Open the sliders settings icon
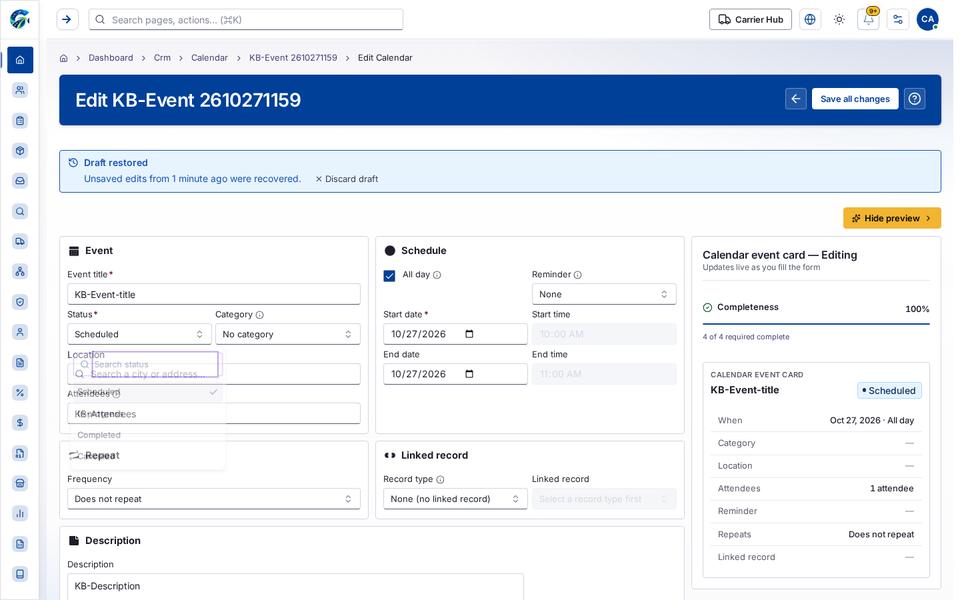This screenshot has height=600, width=960. [x=898, y=20]
